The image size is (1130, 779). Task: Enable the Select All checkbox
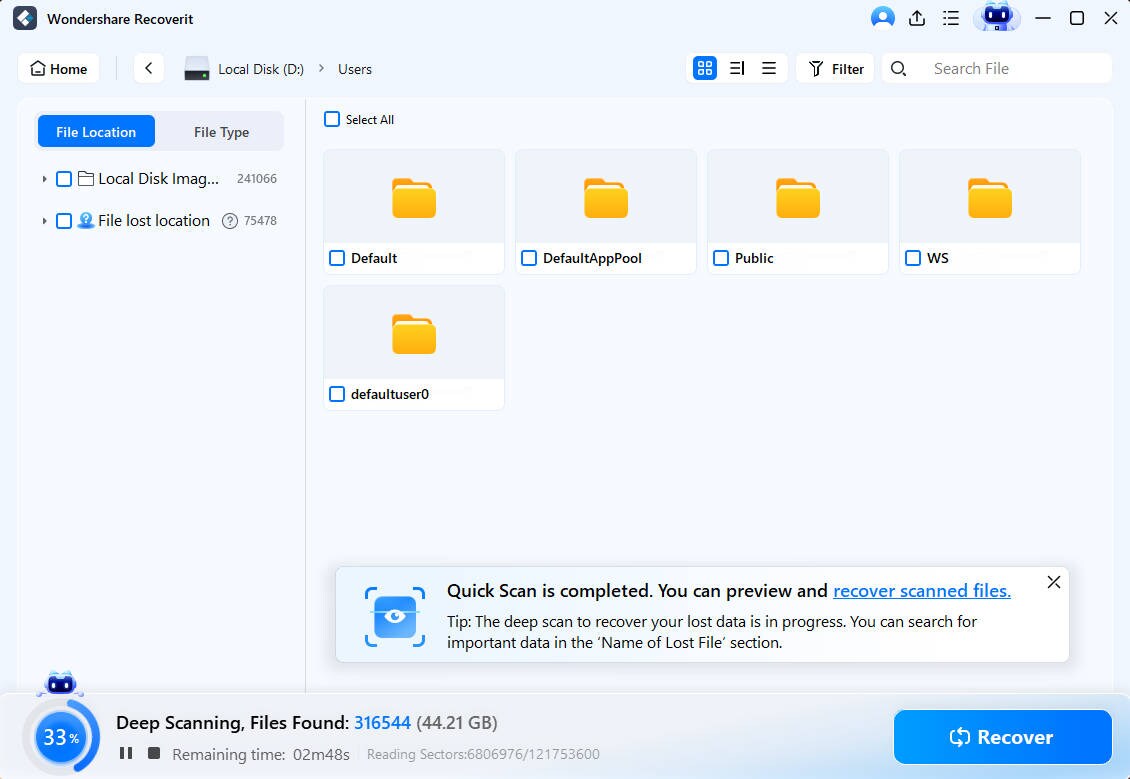click(x=331, y=118)
